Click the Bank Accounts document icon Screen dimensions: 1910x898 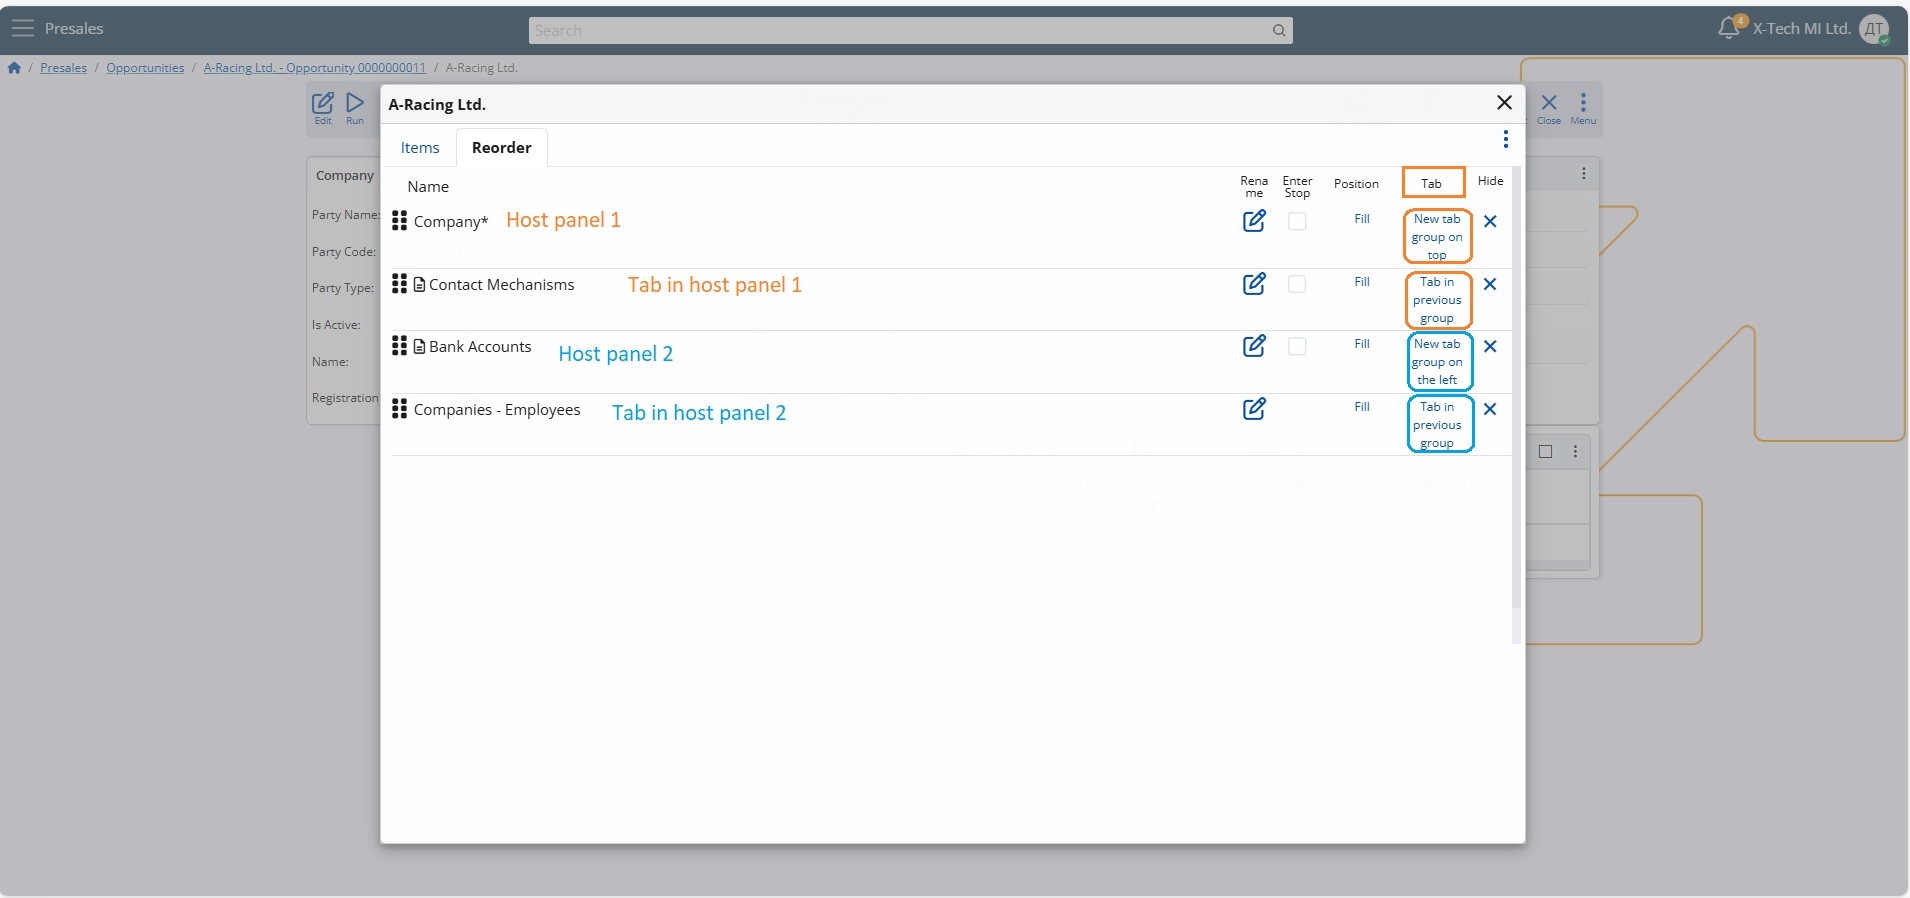pos(420,347)
